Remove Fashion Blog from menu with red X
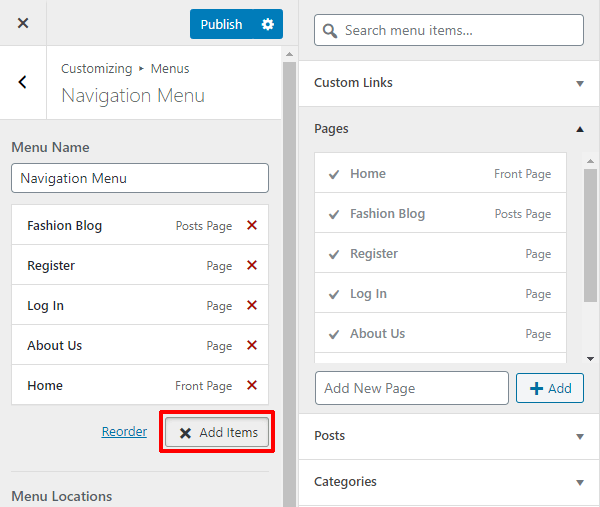The height and width of the screenshot is (507, 600). click(x=252, y=226)
